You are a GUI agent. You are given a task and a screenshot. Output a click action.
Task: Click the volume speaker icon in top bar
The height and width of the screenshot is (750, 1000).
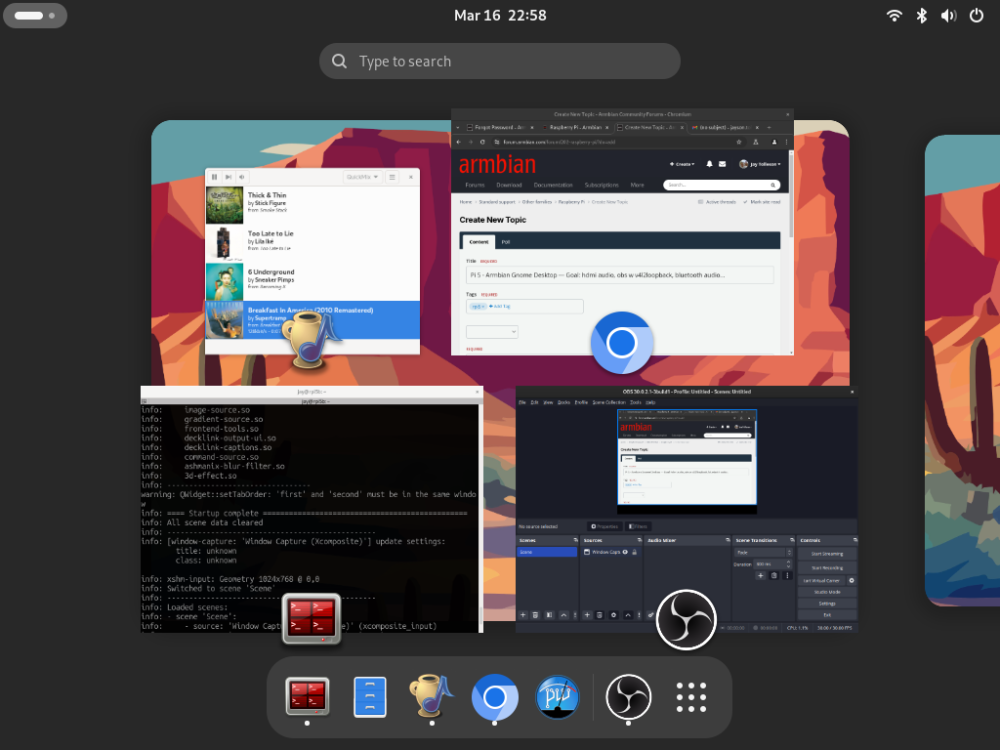point(948,15)
